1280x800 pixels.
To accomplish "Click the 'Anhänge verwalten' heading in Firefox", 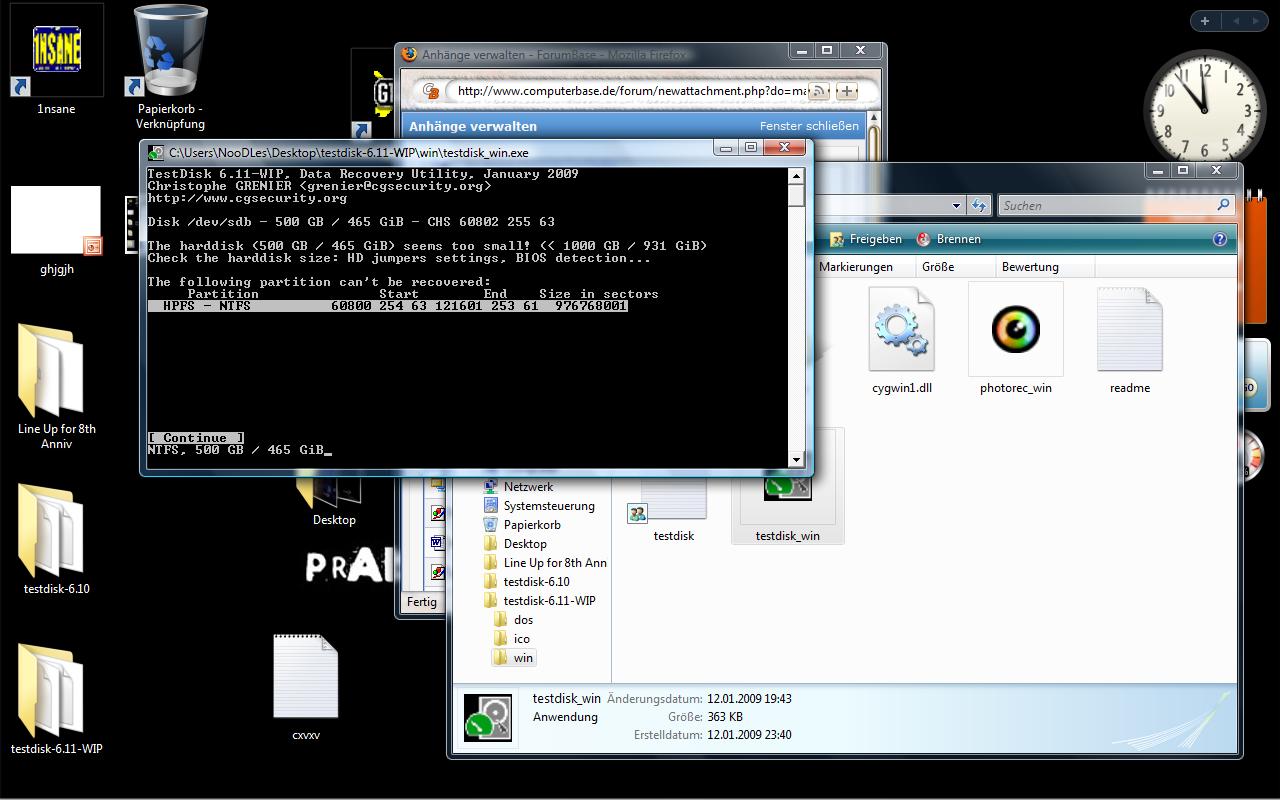I will (x=473, y=126).
